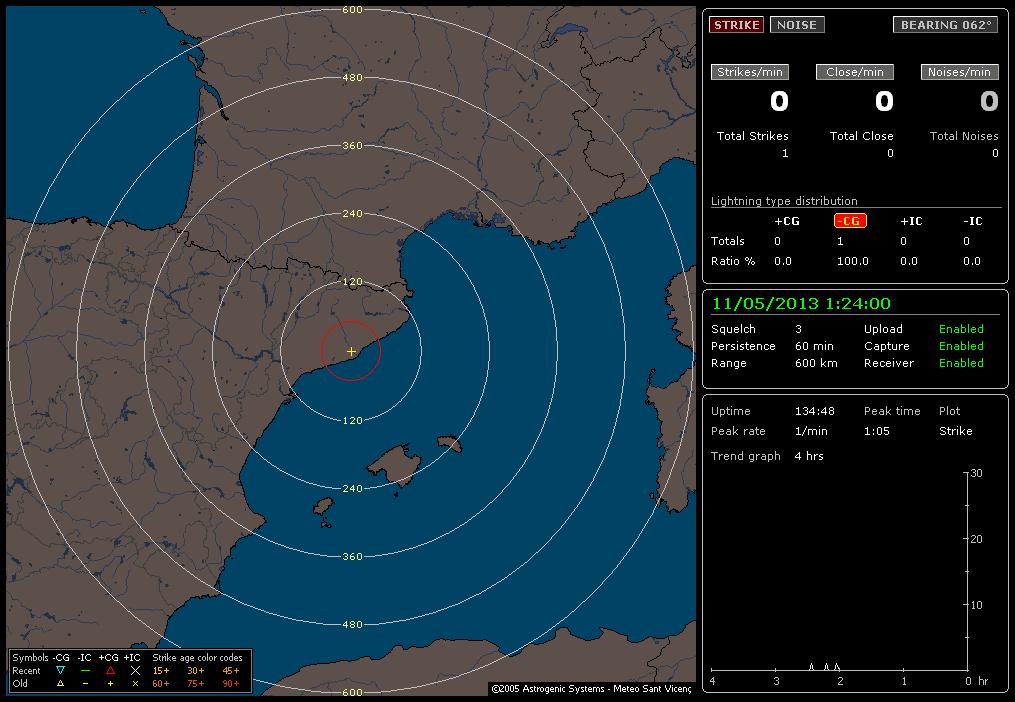The height and width of the screenshot is (702, 1015).
Task: Click the old -CG yellow triangle symbol
Action: 60,683
